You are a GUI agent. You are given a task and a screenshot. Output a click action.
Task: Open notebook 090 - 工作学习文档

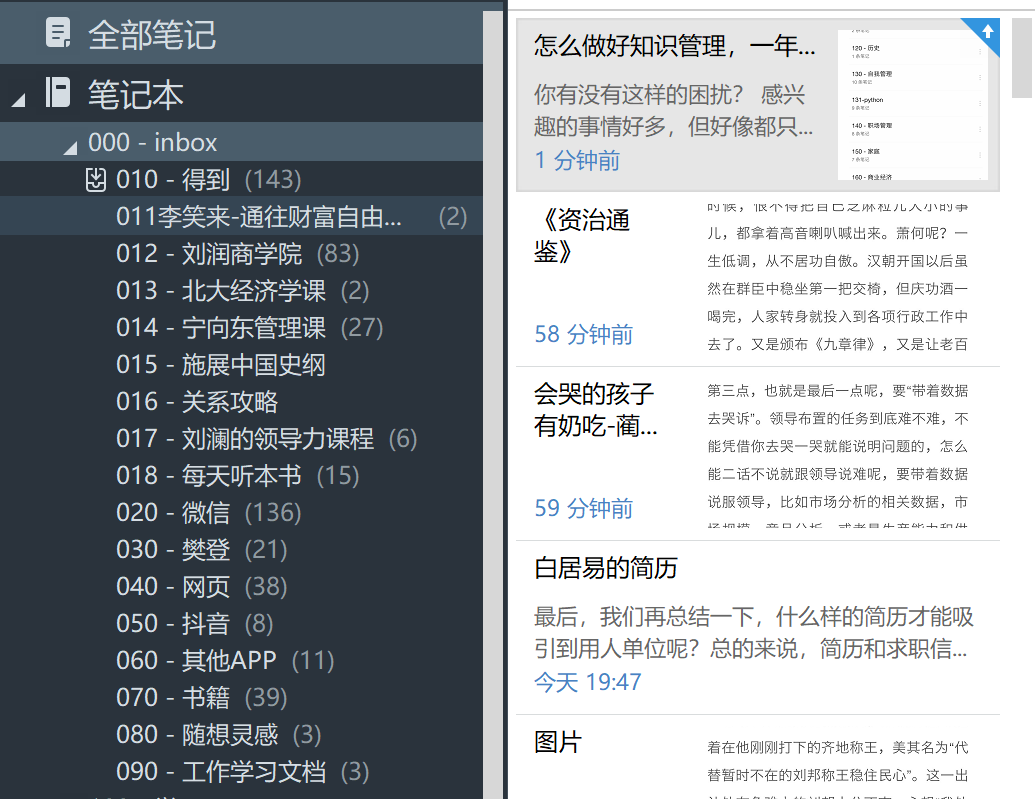coord(242,771)
